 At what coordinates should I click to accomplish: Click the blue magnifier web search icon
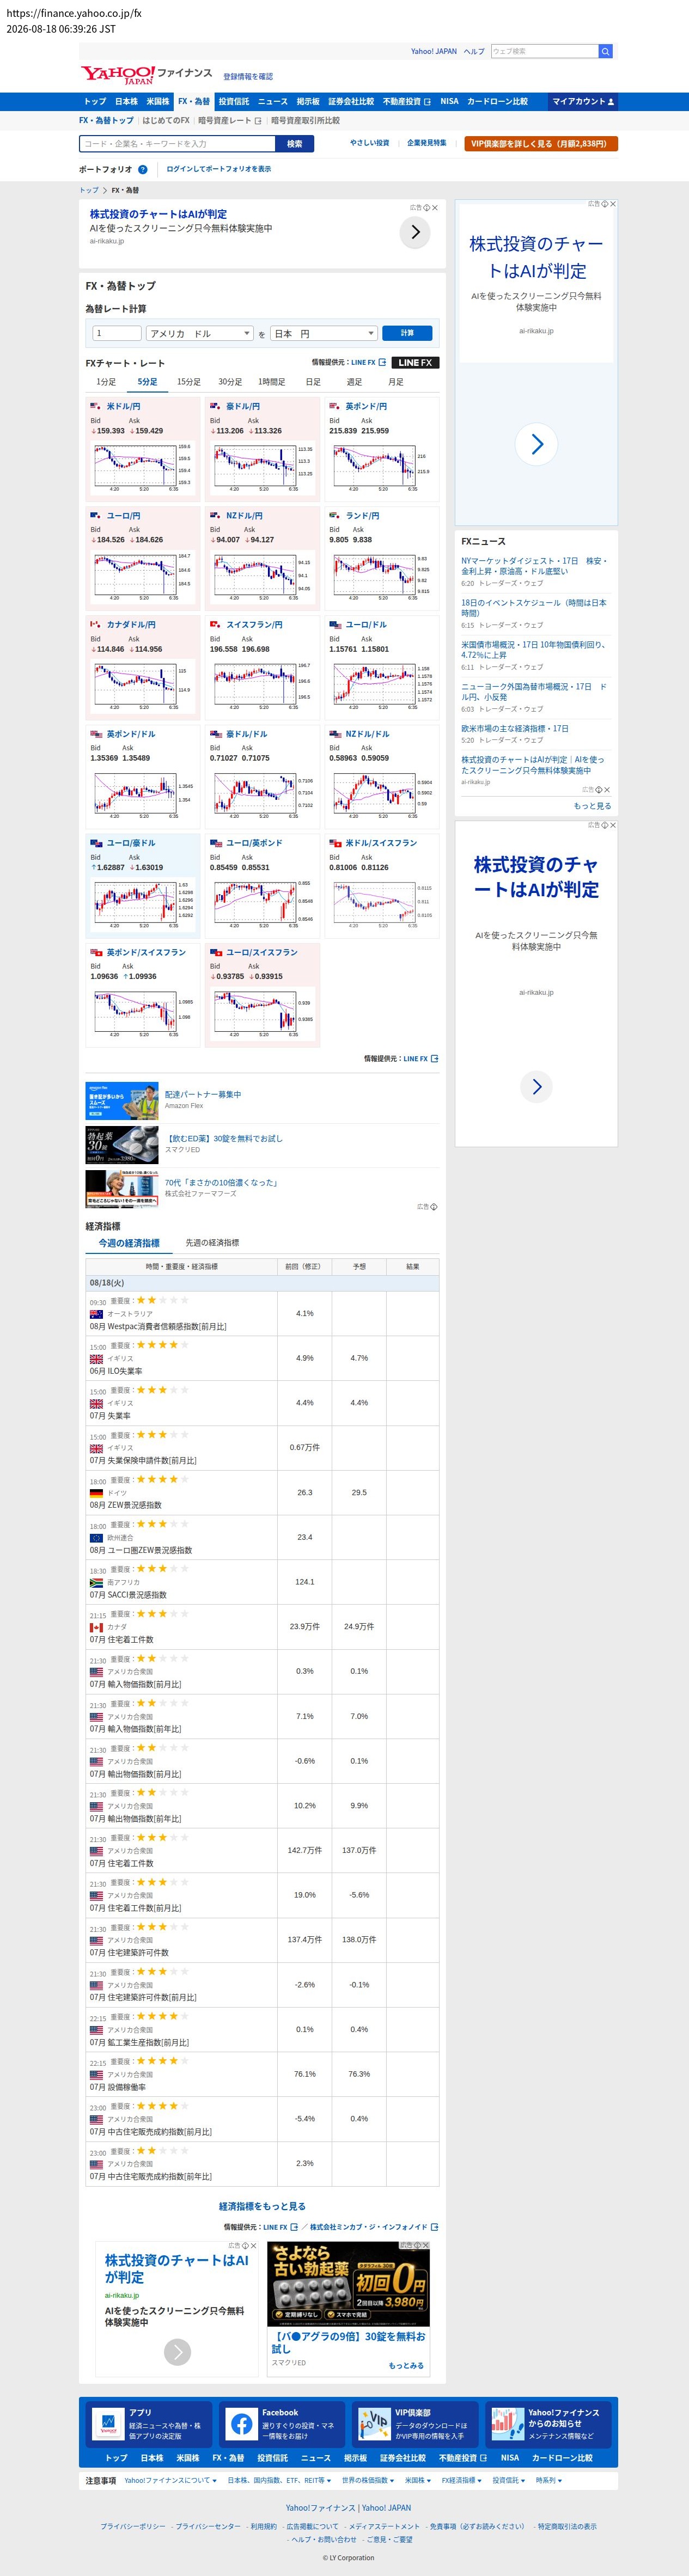[x=605, y=51]
